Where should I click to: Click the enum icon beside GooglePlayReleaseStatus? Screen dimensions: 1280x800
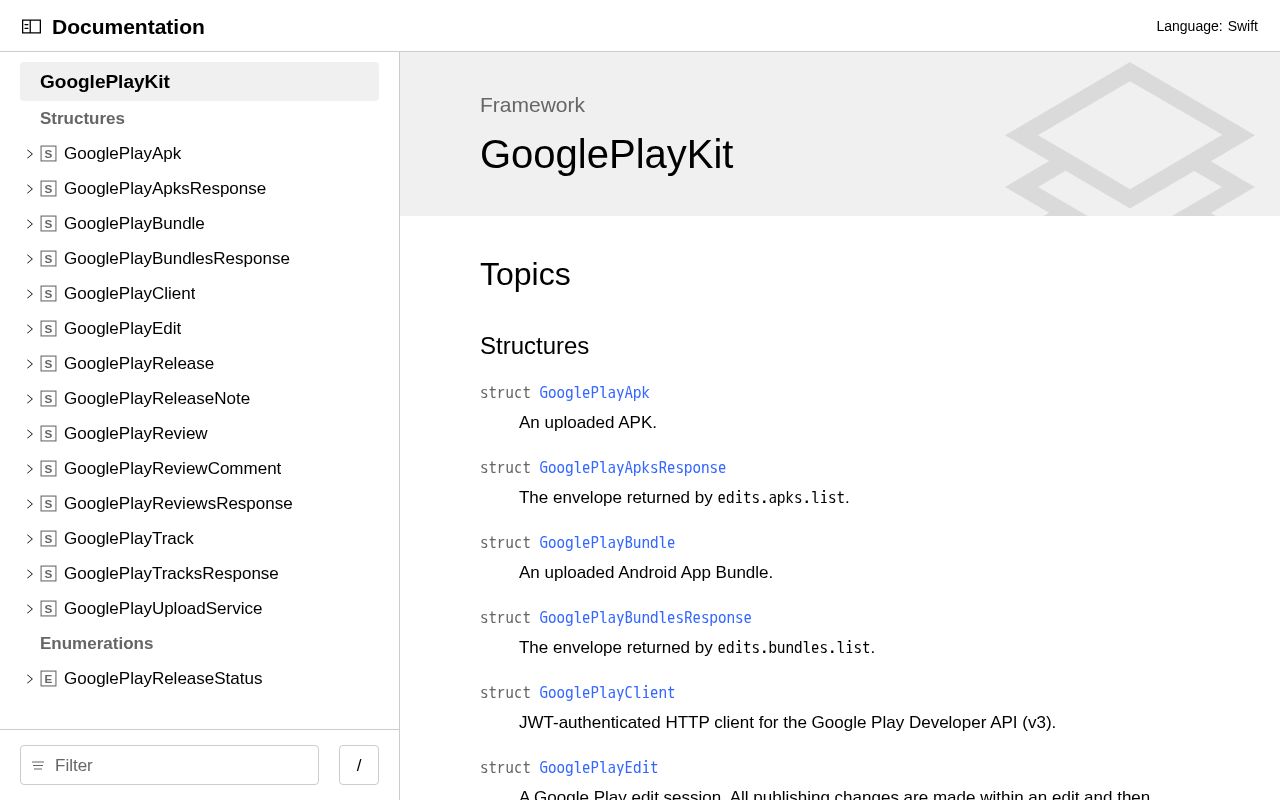coord(48,679)
